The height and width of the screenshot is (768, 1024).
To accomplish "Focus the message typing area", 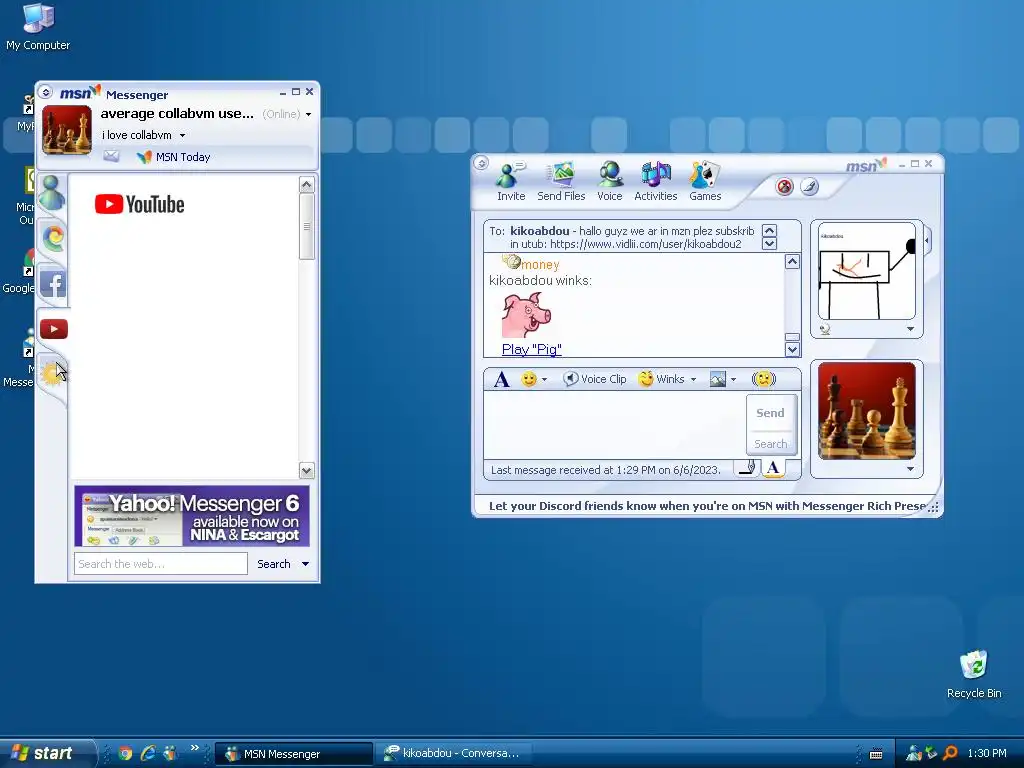I will 614,424.
